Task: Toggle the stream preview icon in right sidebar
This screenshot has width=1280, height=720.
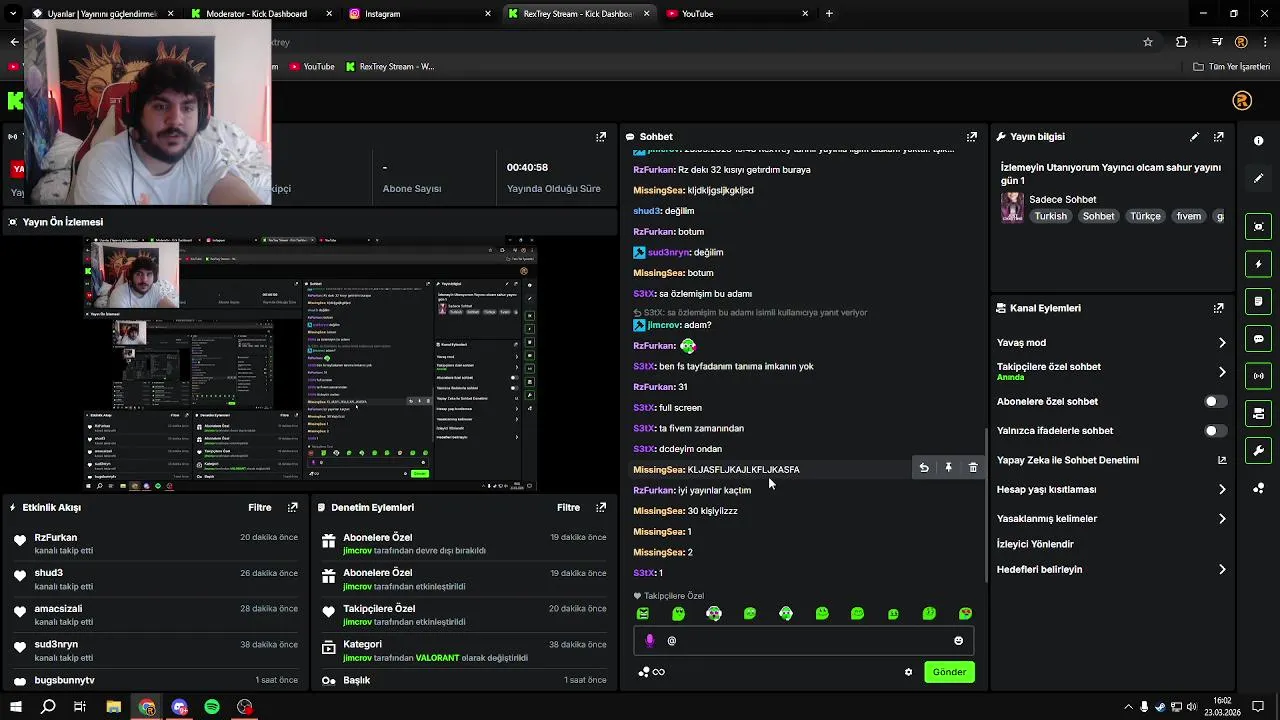Action: pos(1259,227)
